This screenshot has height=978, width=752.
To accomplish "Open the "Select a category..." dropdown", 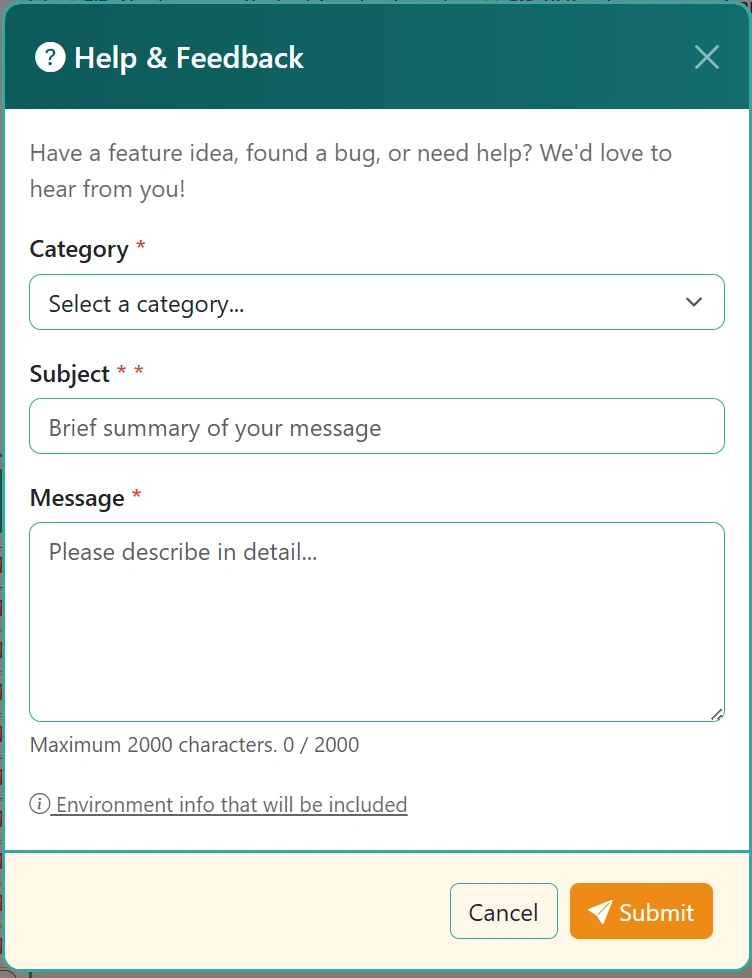I will (377, 302).
